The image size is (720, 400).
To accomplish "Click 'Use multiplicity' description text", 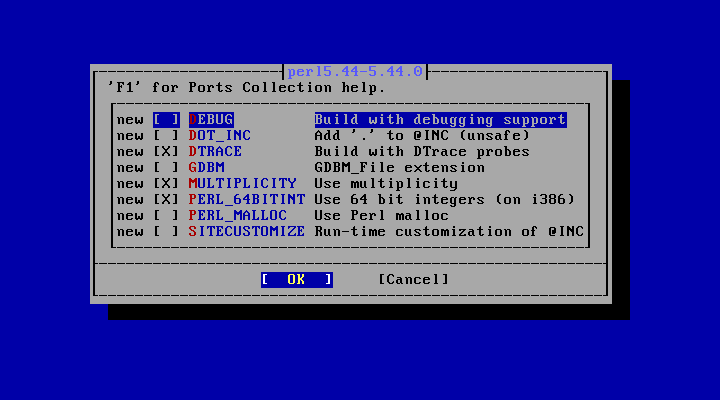I will tap(386, 184).
